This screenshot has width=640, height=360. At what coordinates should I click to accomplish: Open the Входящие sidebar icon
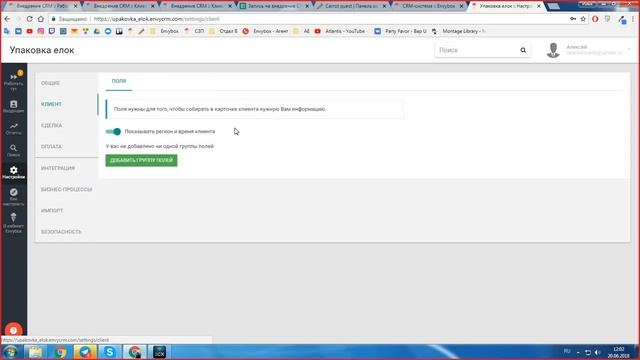[x=13, y=107]
